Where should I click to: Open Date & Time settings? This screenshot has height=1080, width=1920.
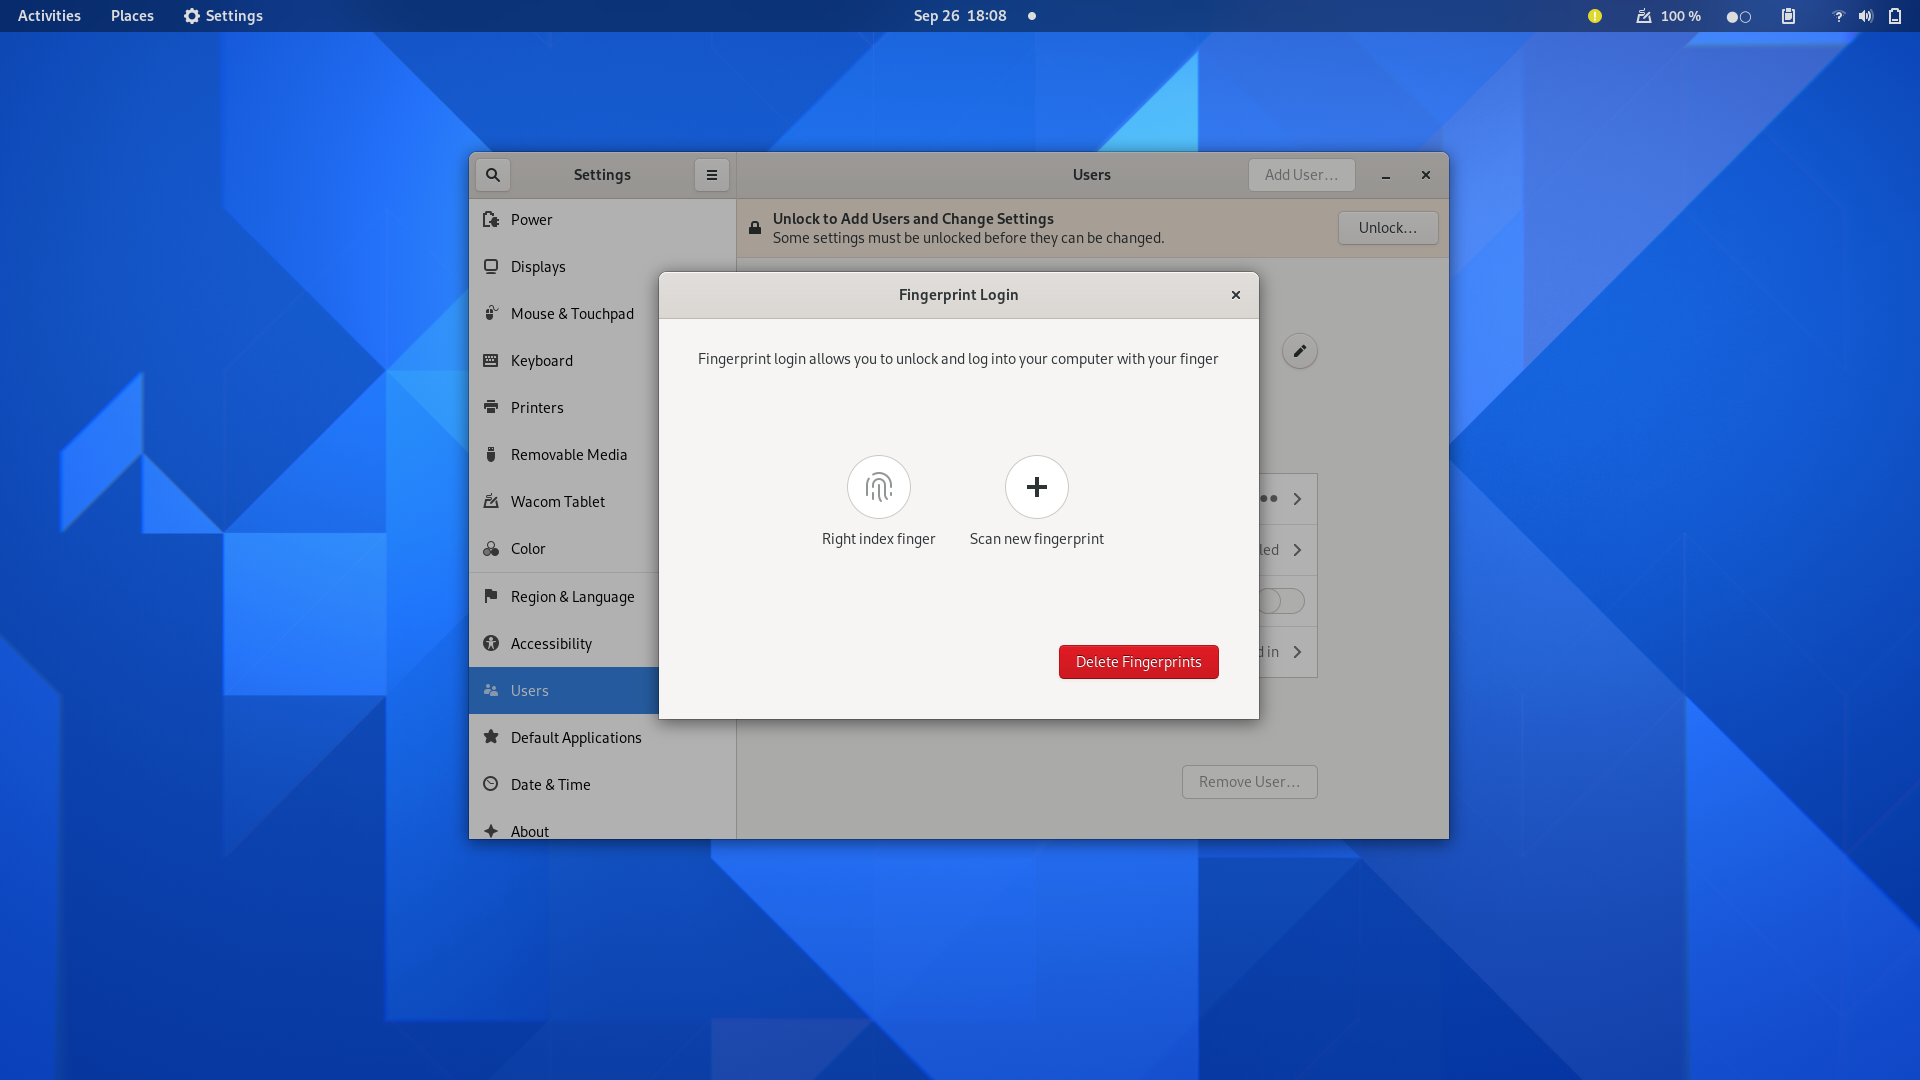602,785
